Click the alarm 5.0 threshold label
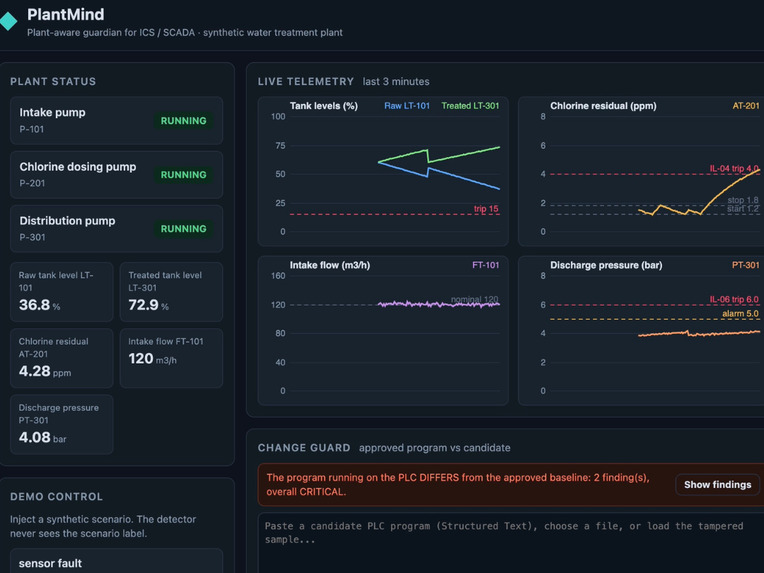Image resolution: width=764 pixels, height=573 pixels. [x=740, y=314]
